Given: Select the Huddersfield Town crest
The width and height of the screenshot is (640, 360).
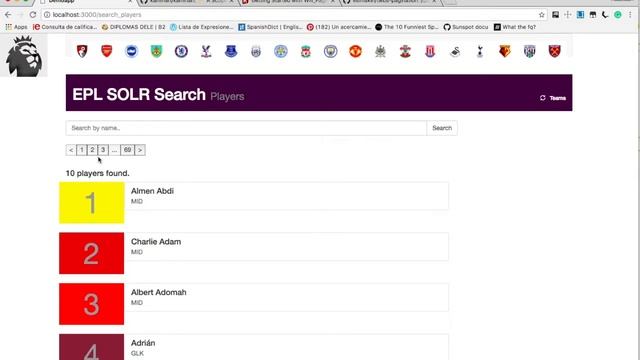Looking at the screenshot, I should [256, 51].
